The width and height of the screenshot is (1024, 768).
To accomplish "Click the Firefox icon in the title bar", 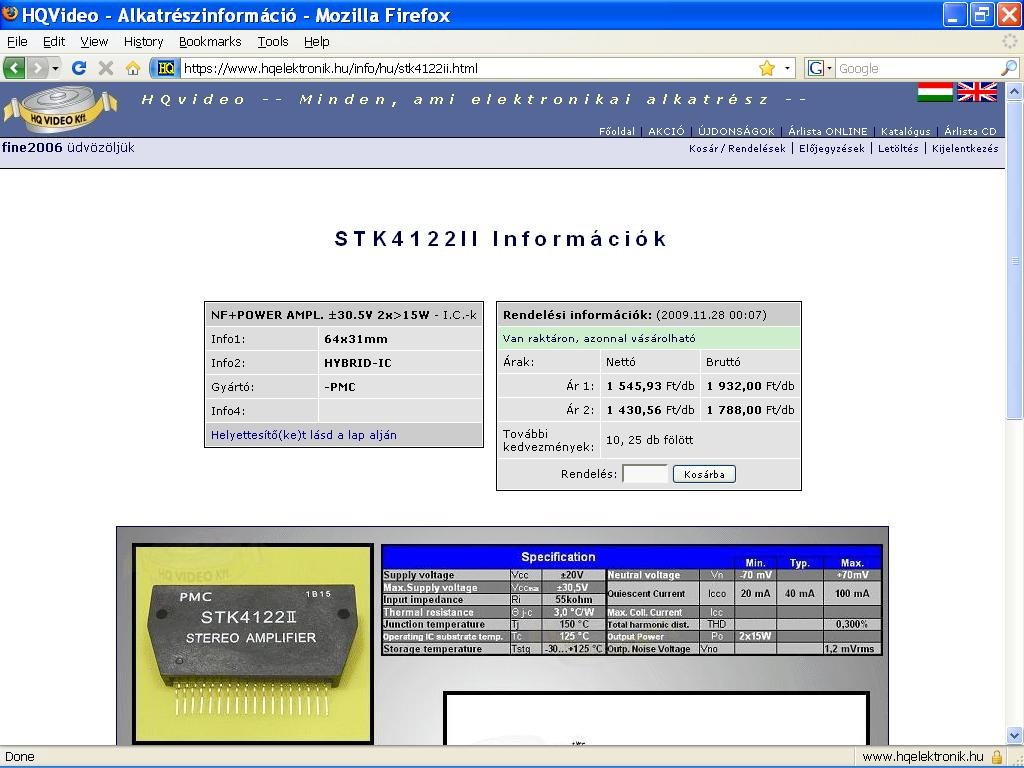I will [10, 14].
